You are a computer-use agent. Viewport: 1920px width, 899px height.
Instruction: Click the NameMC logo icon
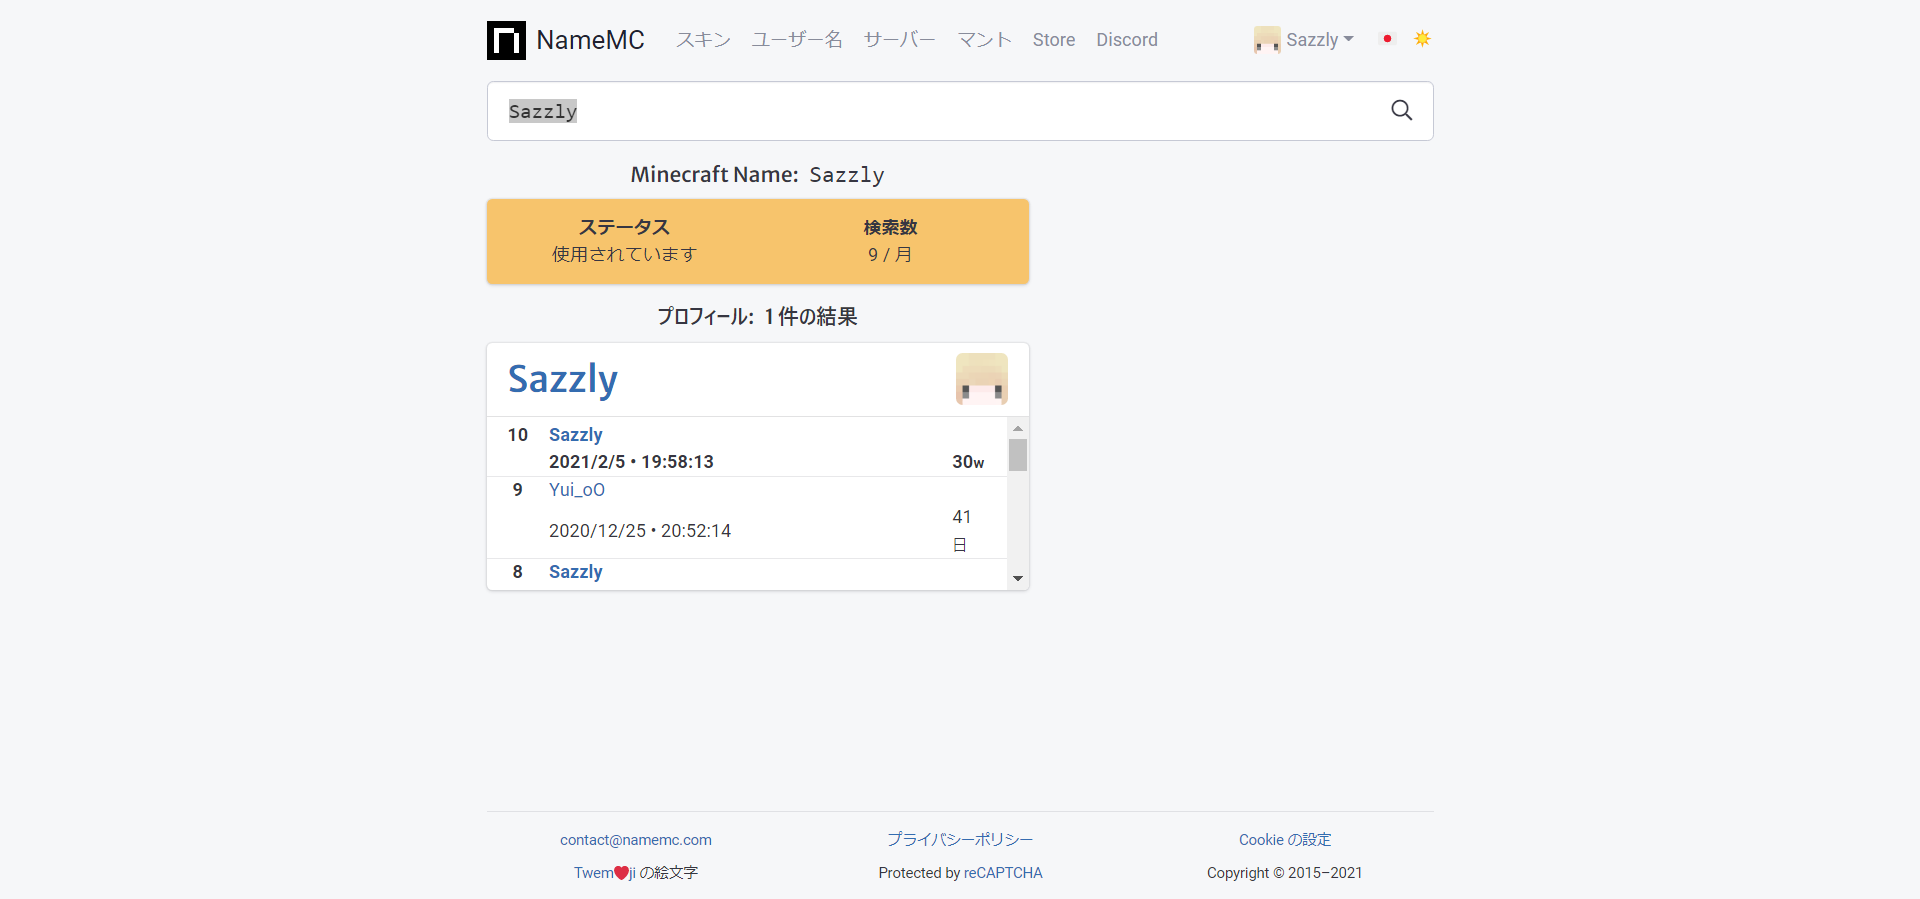[x=506, y=40]
